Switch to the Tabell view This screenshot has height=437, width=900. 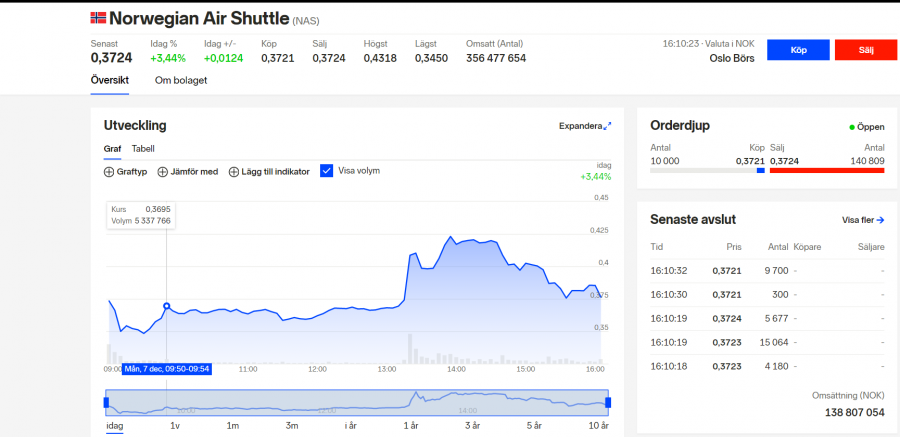pyautogui.click(x=143, y=149)
